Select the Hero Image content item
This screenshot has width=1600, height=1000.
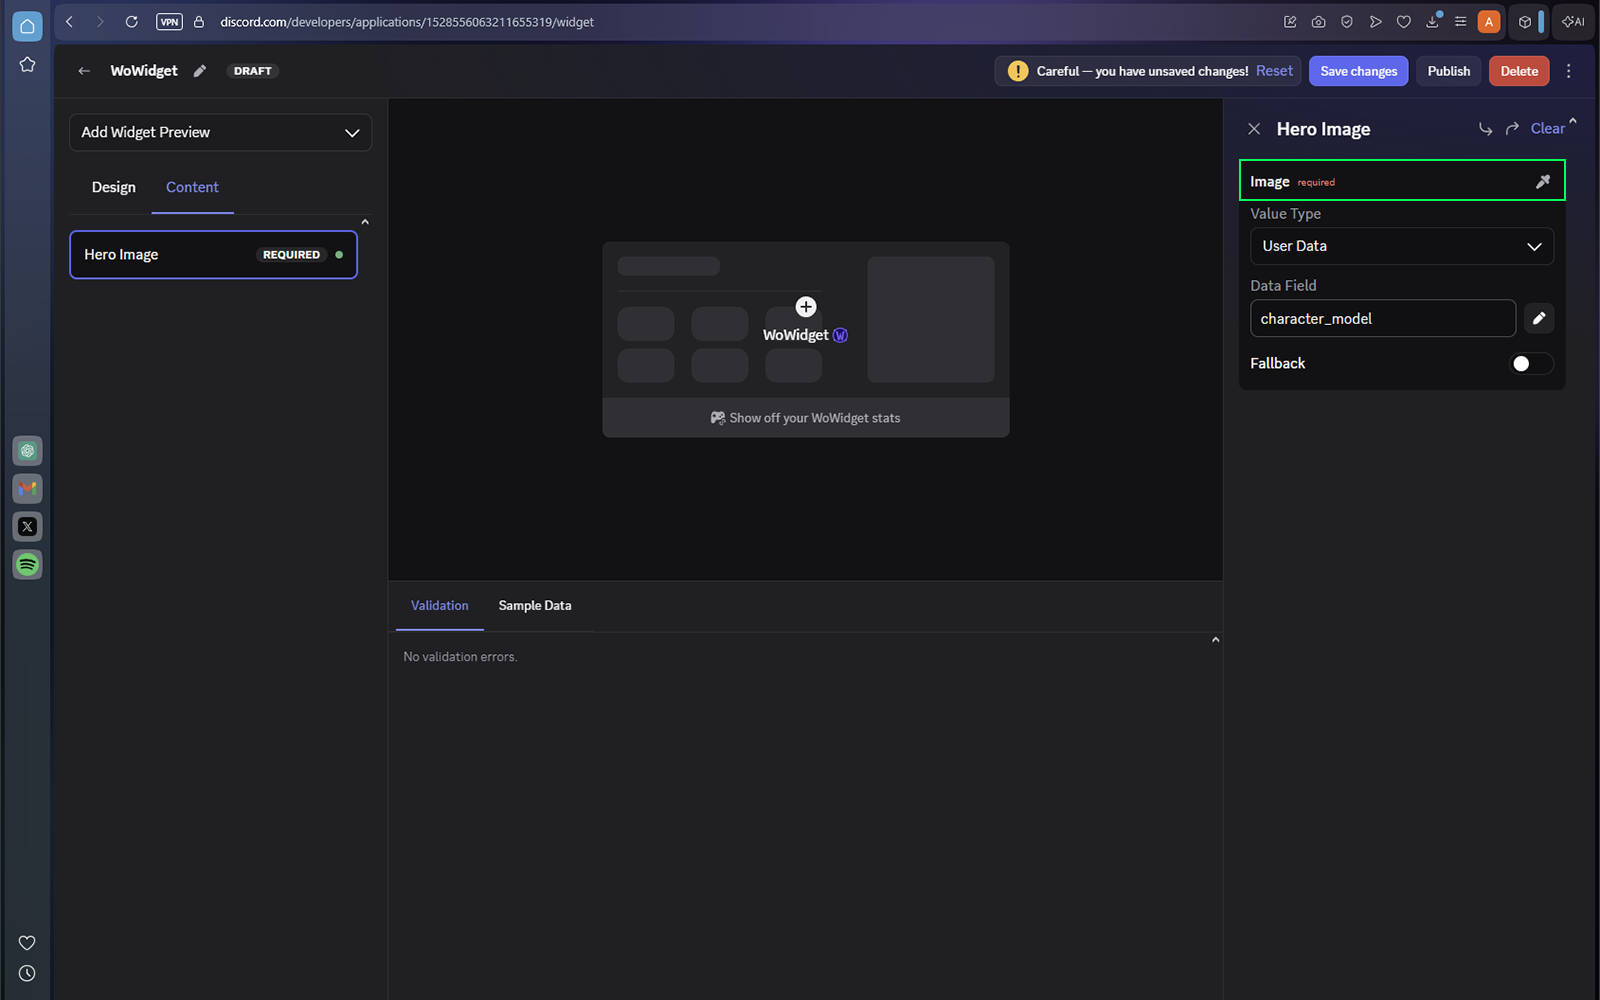pyautogui.click(x=213, y=255)
